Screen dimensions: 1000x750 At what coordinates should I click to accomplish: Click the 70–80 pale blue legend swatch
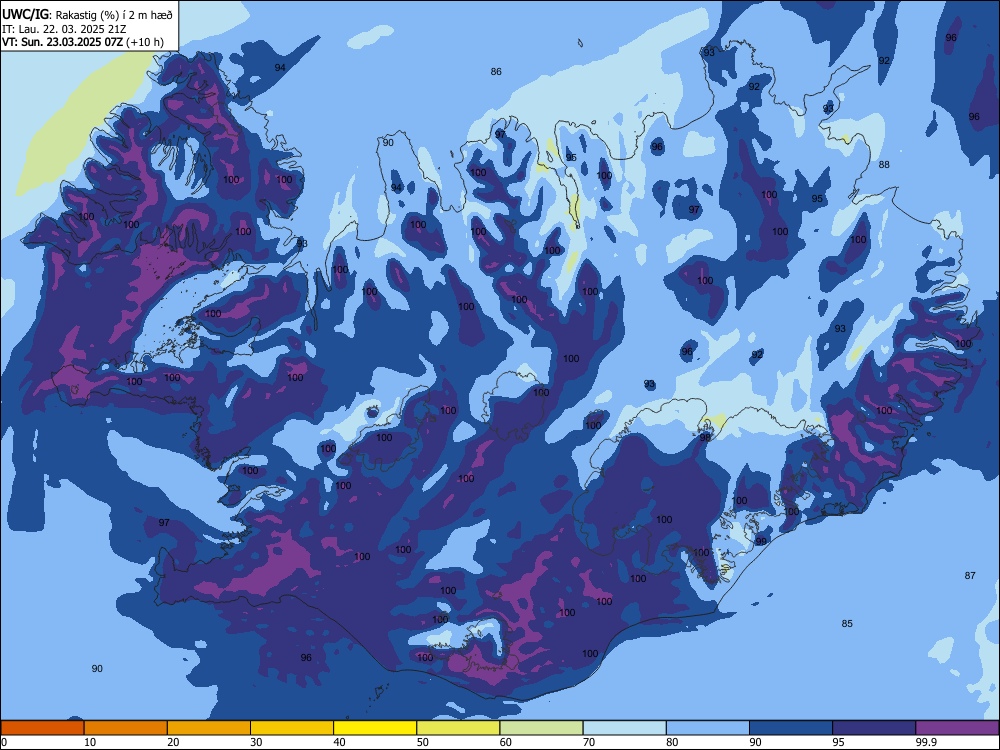624,728
